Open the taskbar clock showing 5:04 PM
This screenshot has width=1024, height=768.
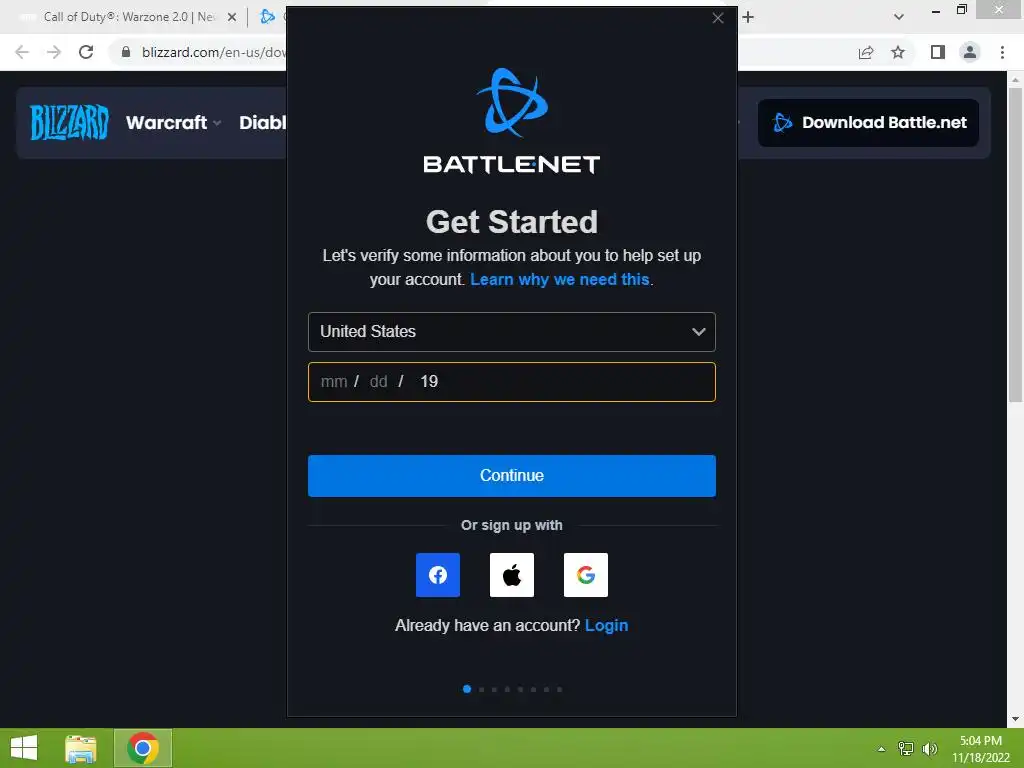(x=980, y=749)
